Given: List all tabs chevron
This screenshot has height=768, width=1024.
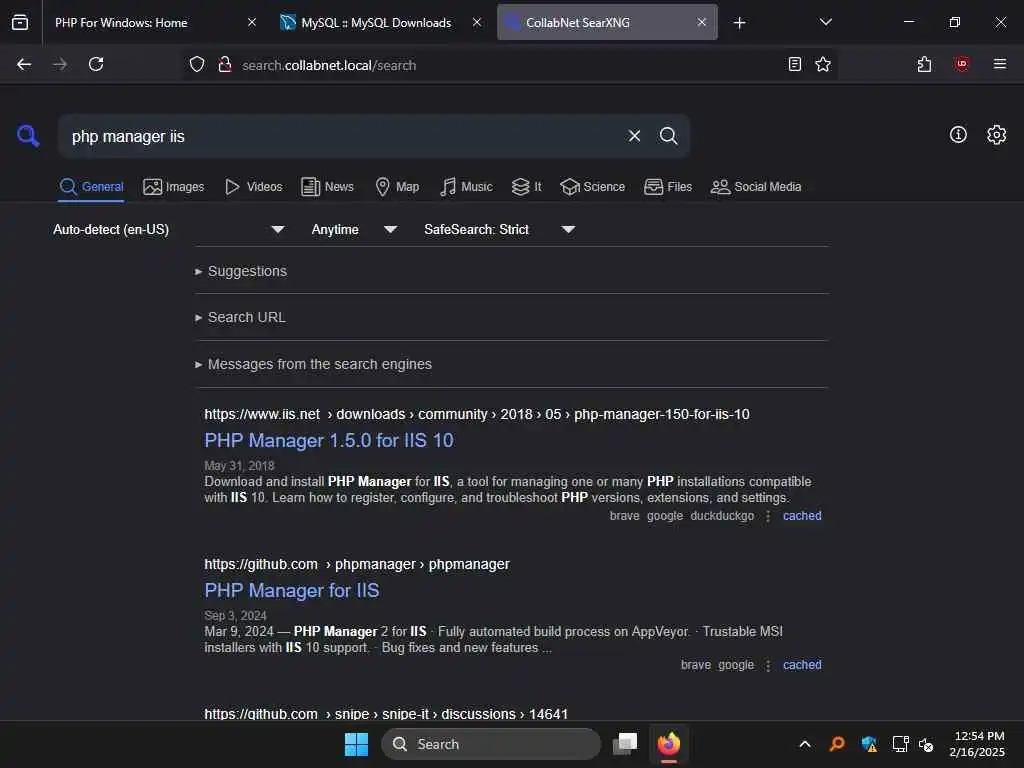Looking at the screenshot, I should pyautogui.click(x=825, y=22).
